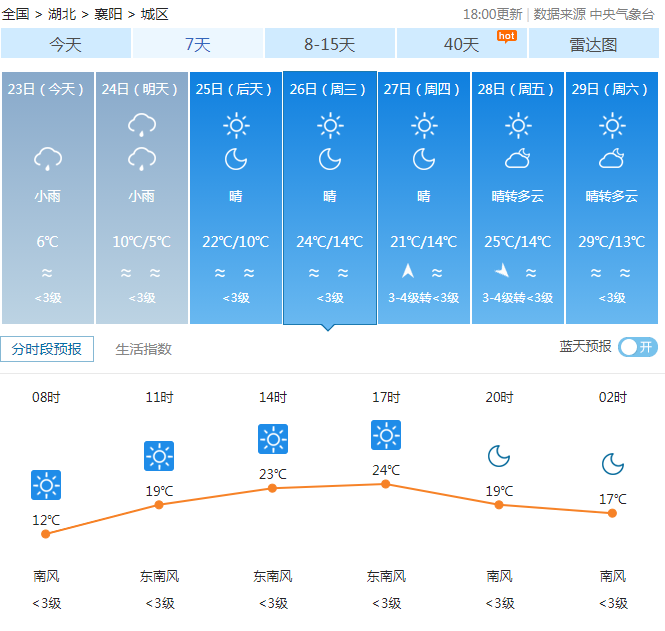The image size is (665, 631).
Task: Open the 8-15天 forecast tab
Action: click(330, 44)
